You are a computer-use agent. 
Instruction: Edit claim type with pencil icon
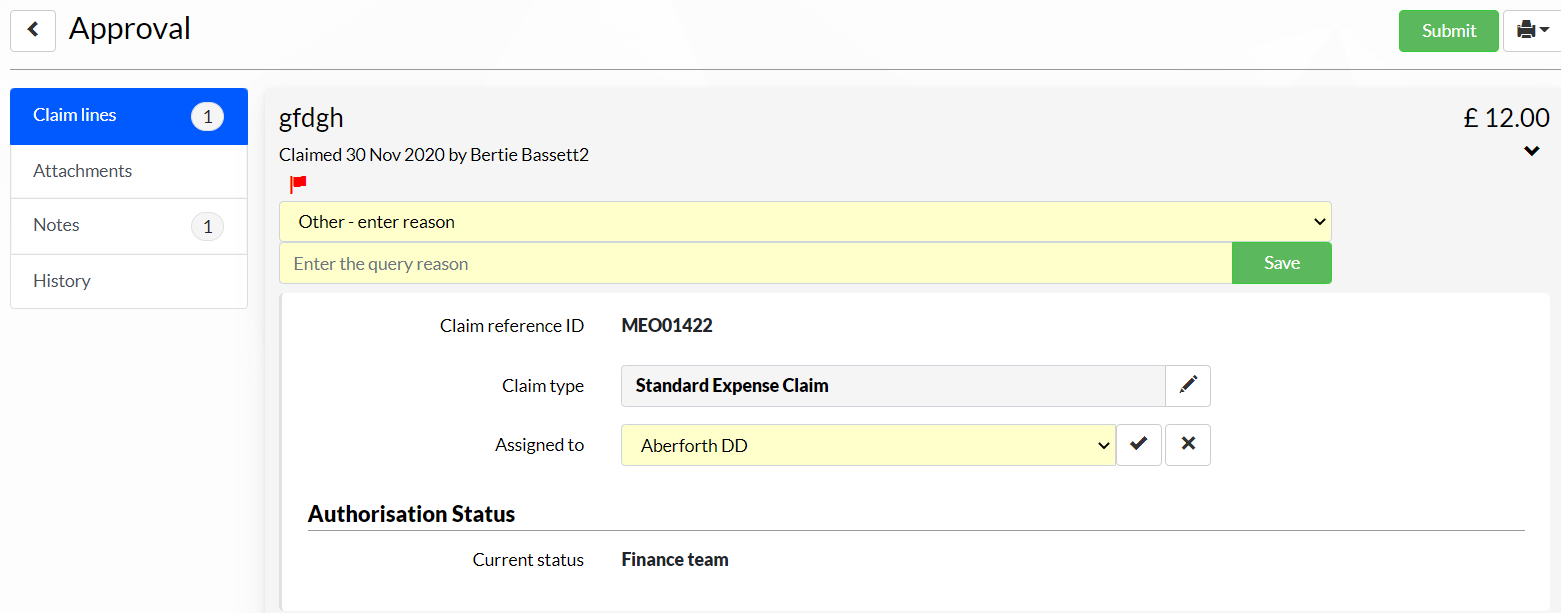[1188, 386]
